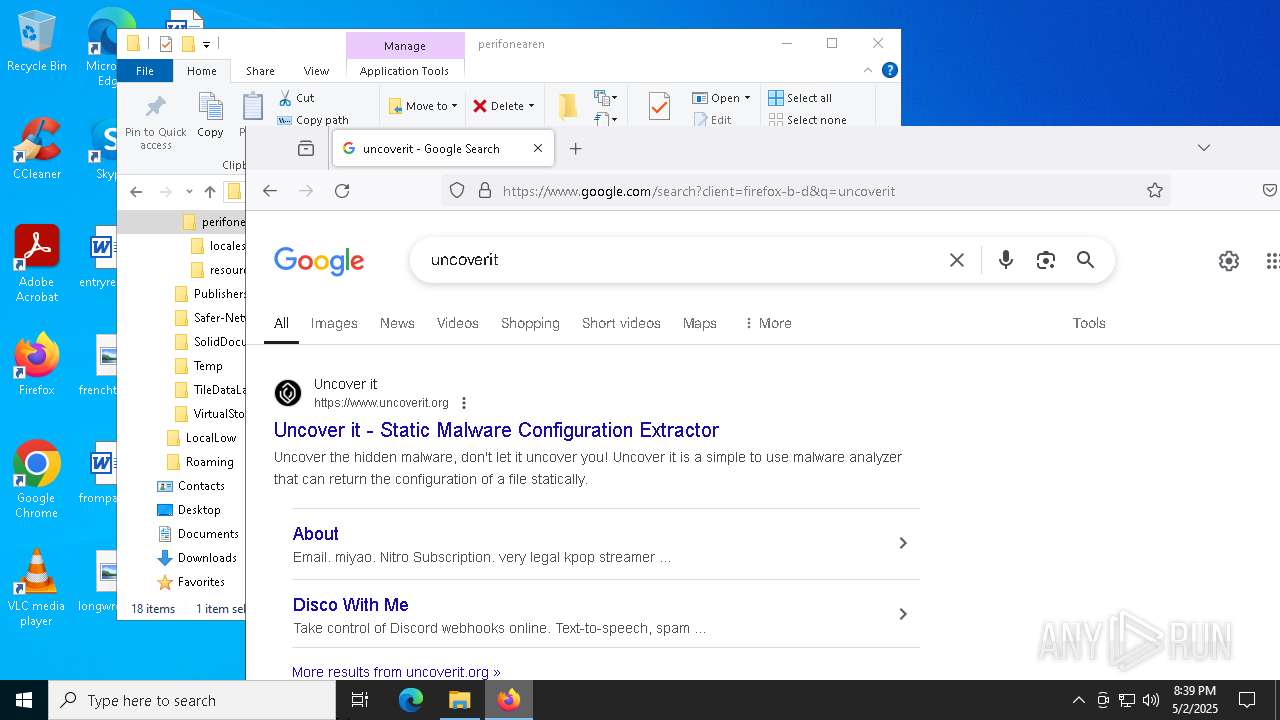
Task: Switch to Shopping search results
Action: pos(530,323)
